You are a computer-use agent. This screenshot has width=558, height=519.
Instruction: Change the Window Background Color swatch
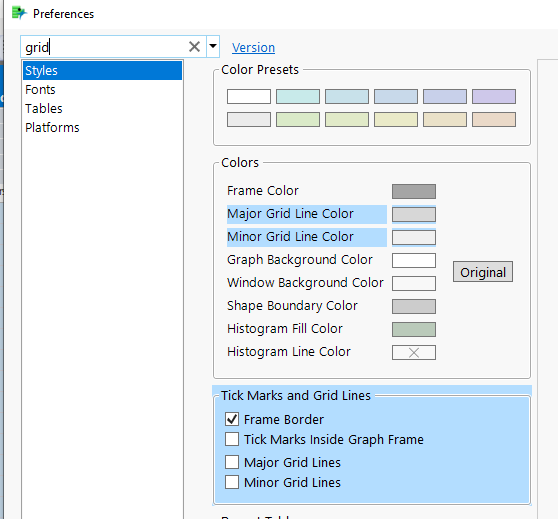[414, 283]
